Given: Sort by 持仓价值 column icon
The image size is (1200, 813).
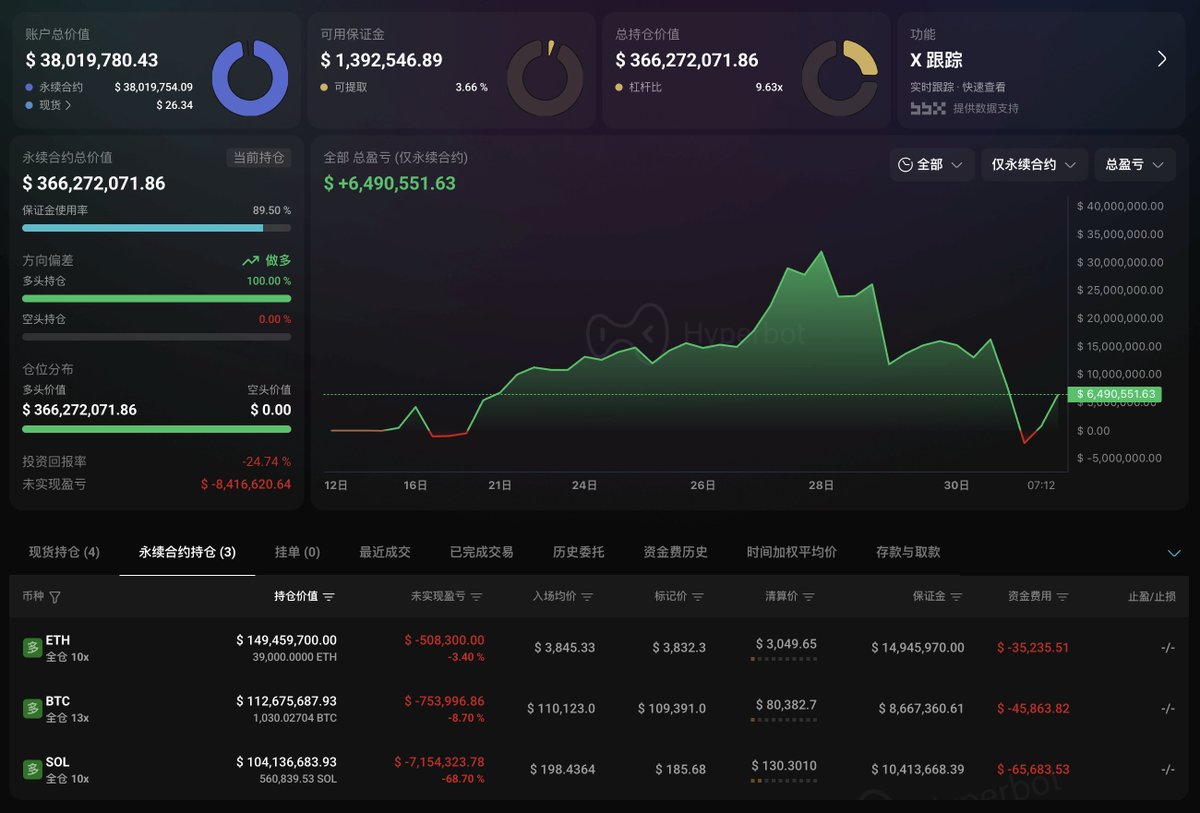Looking at the screenshot, I should pyautogui.click(x=329, y=597).
